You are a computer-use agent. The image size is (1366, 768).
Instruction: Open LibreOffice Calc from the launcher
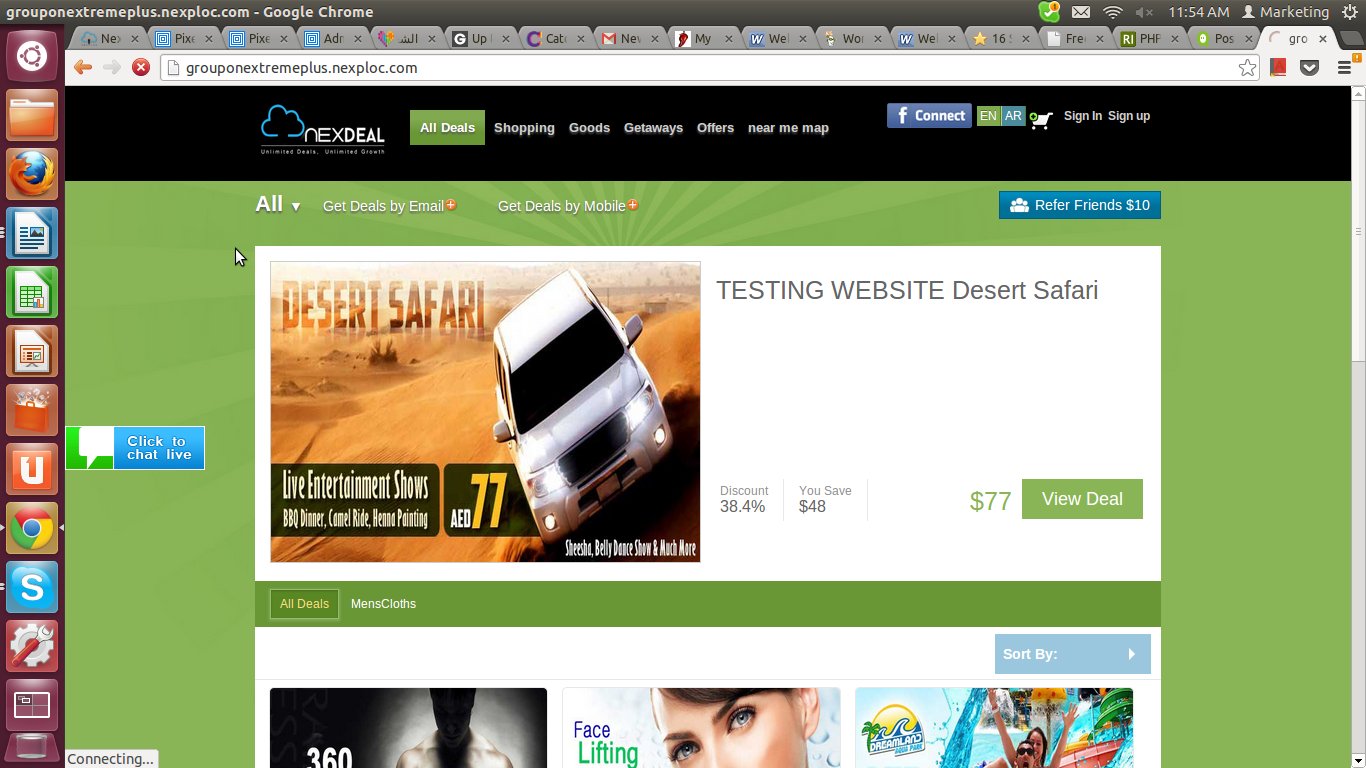tap(32, 292)
